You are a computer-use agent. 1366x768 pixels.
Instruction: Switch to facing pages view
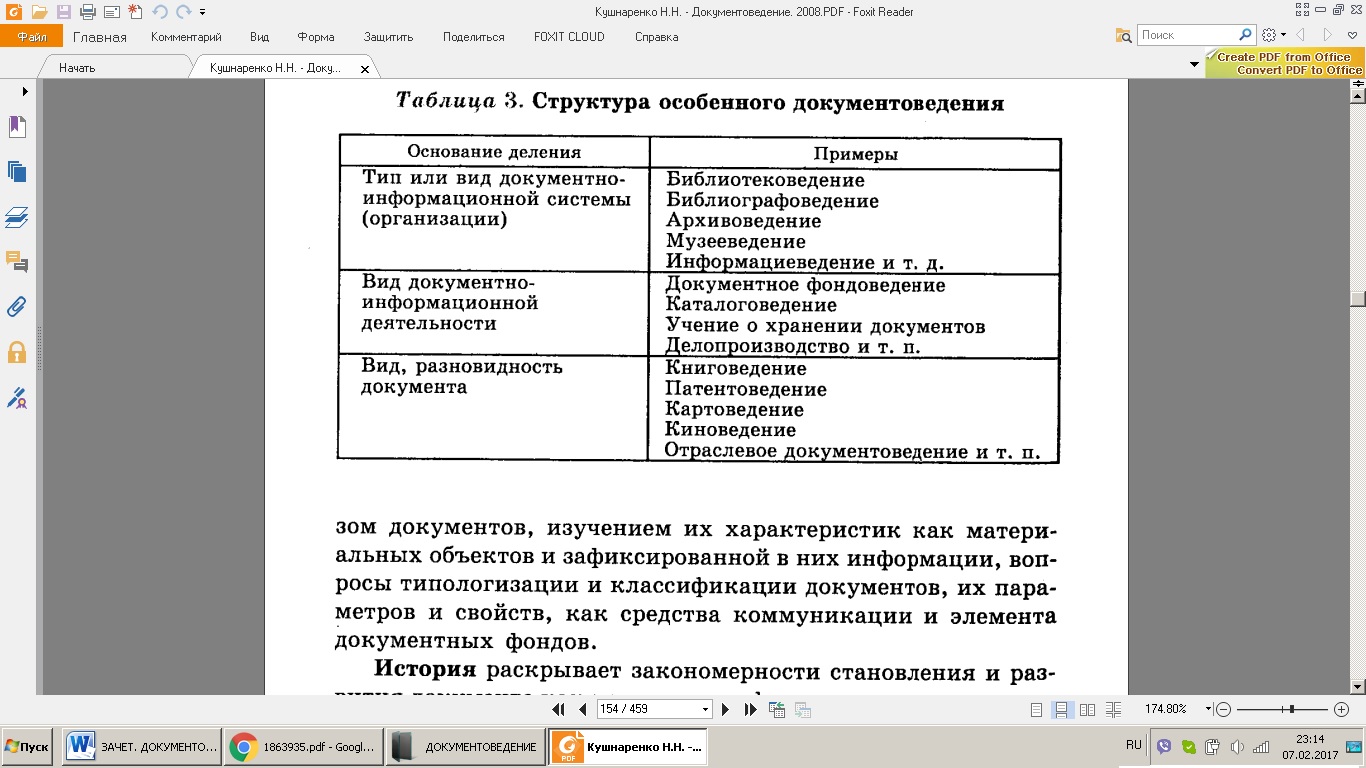[1087, 709]
